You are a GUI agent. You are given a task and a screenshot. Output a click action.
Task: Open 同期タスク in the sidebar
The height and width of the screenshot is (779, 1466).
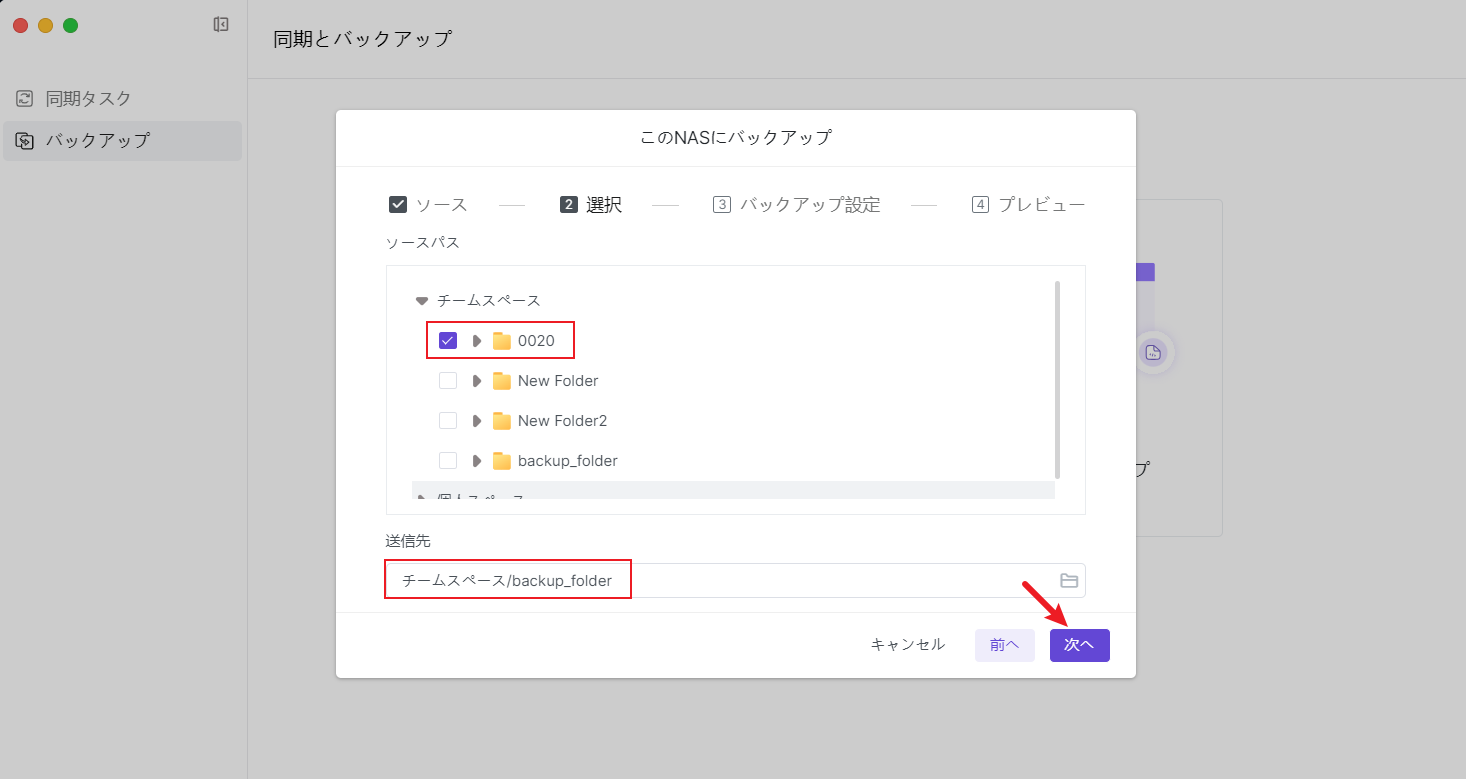click(x=88, y=99)
